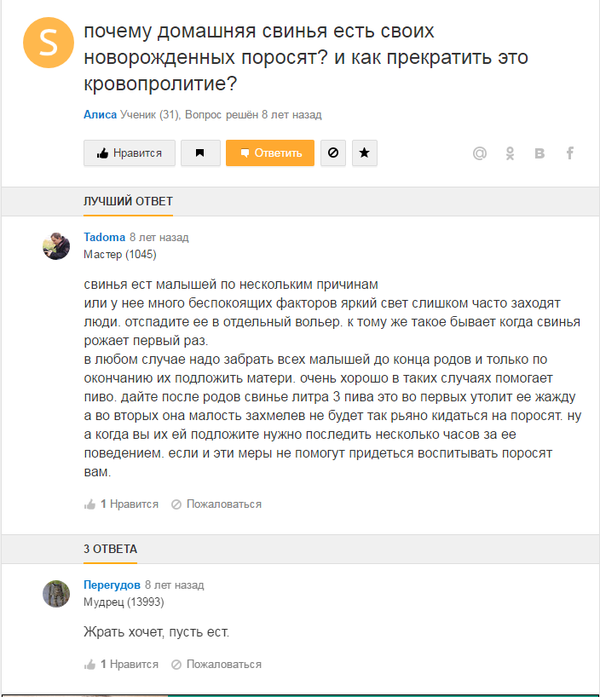Screen dimensions: 600x697
Task: Click the star favorite icon
Action: 364,153
